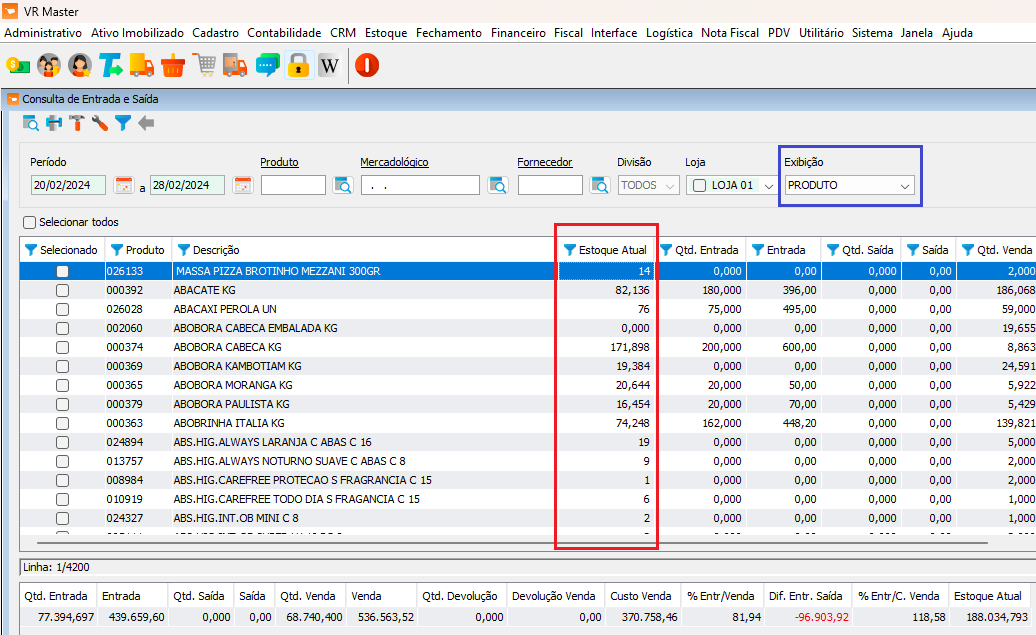The image size is (1036, 635).
Task: Open the Ajuda menu
Action: pyautogui.click(x=957, y=32)
